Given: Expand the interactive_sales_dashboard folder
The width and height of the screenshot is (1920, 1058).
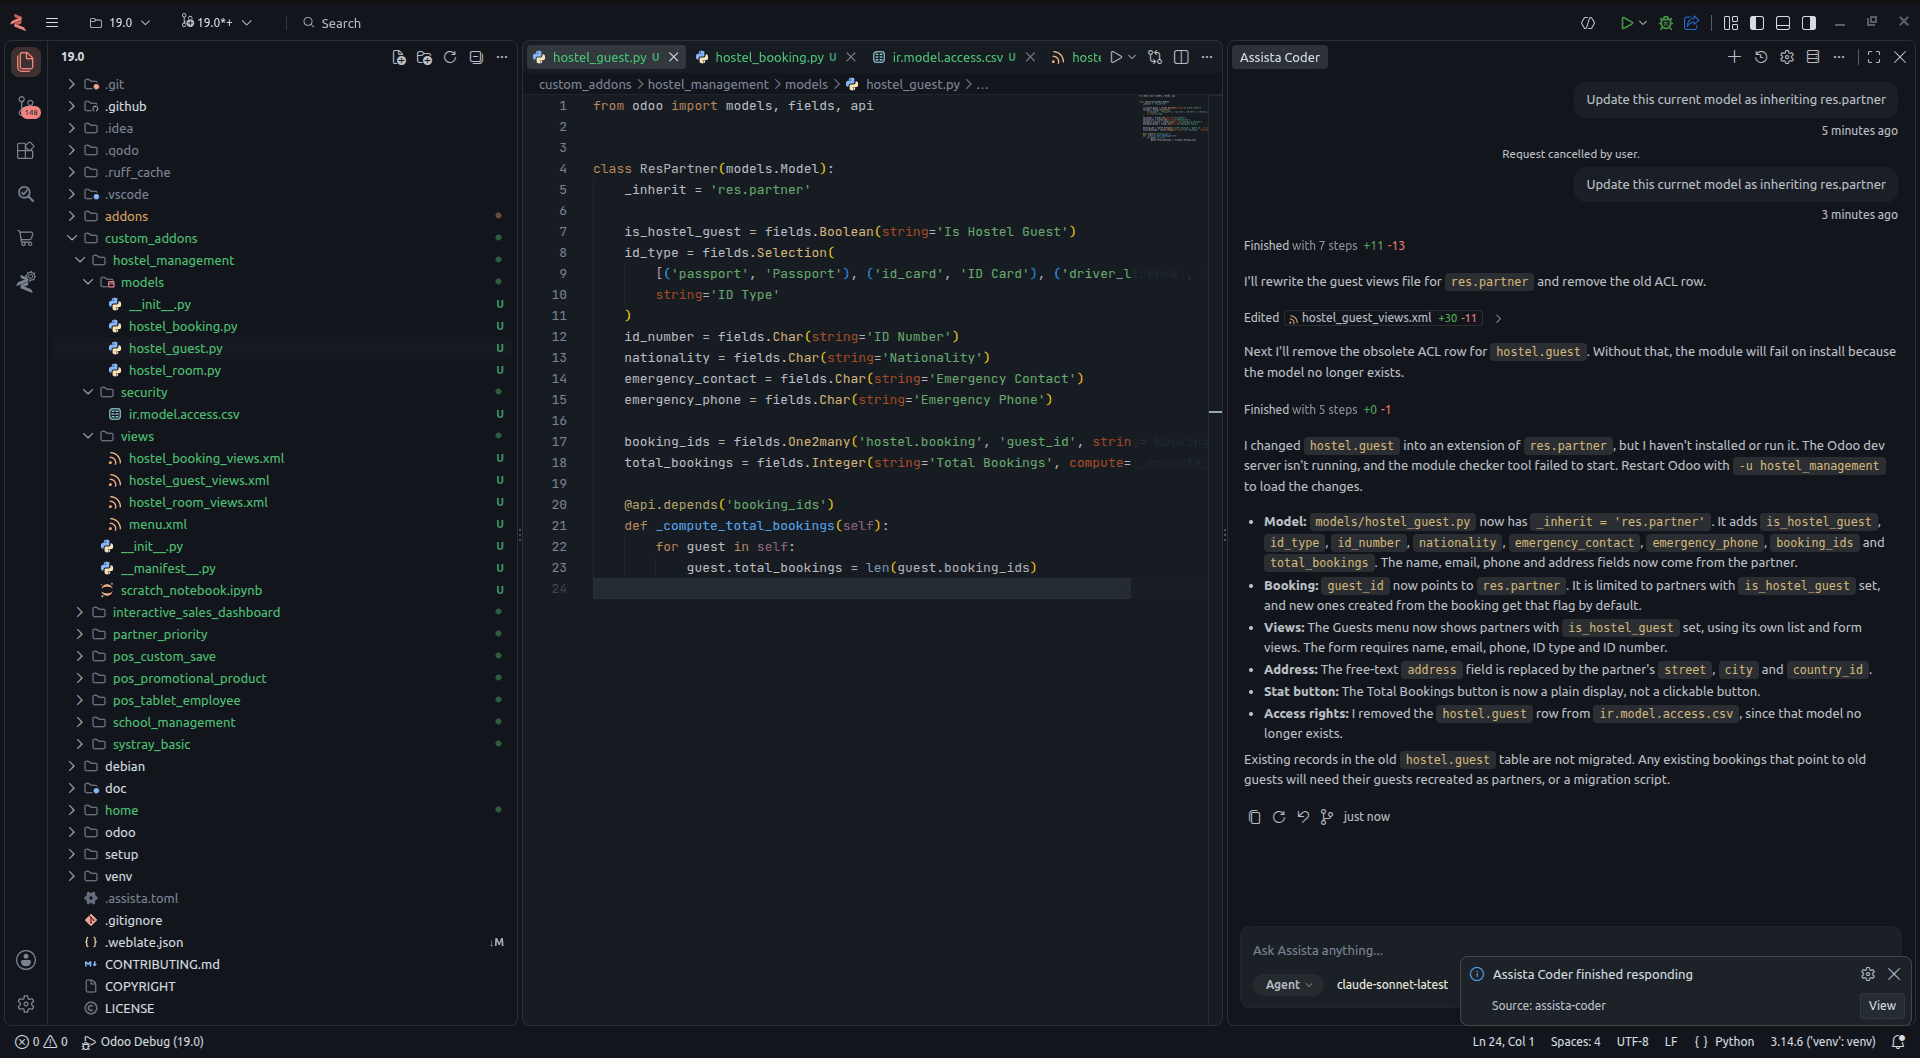Looking at the screenshot, I should pos(80,612).
